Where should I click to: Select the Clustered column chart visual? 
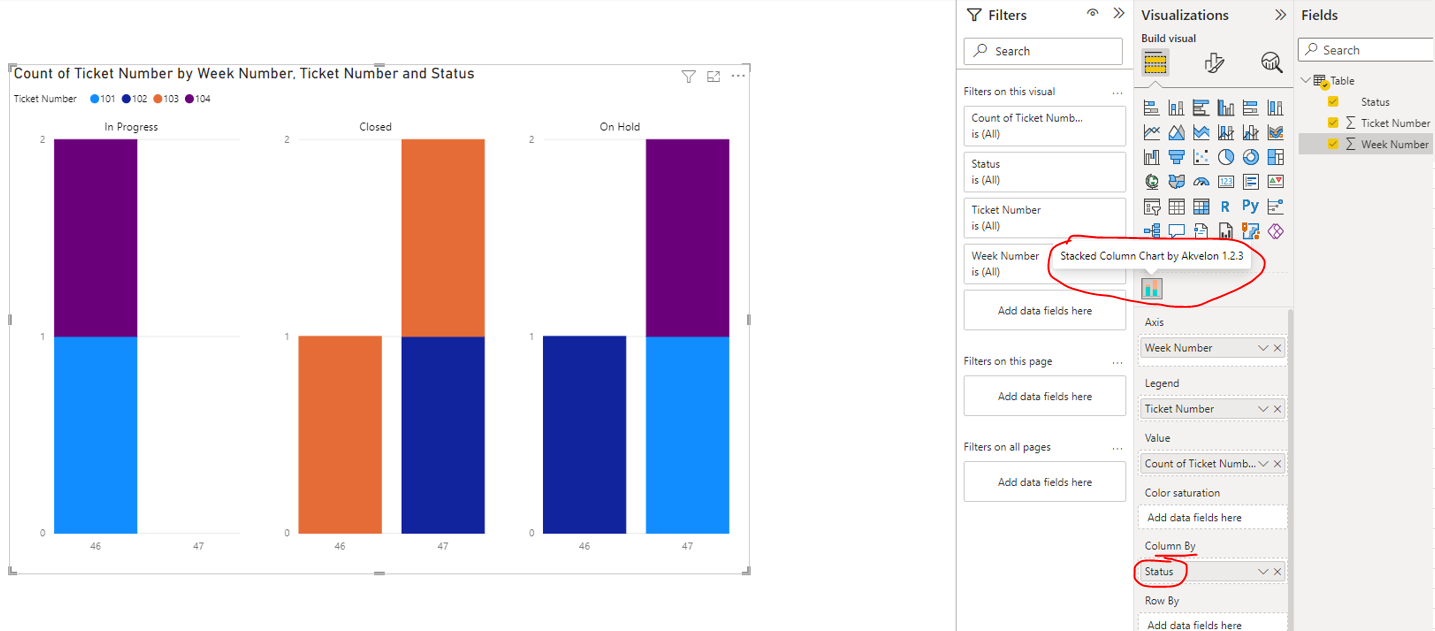pos(1225,108)
